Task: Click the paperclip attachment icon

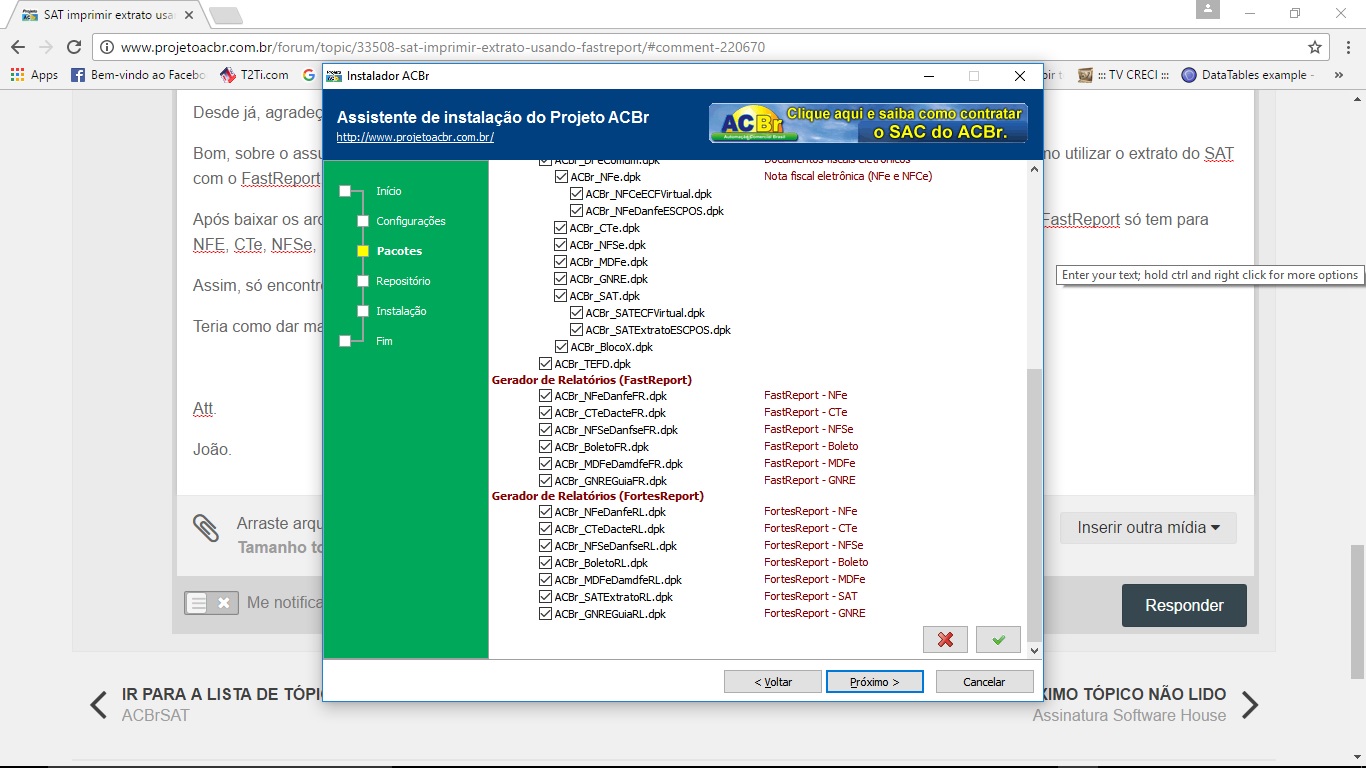Action: 206,528
